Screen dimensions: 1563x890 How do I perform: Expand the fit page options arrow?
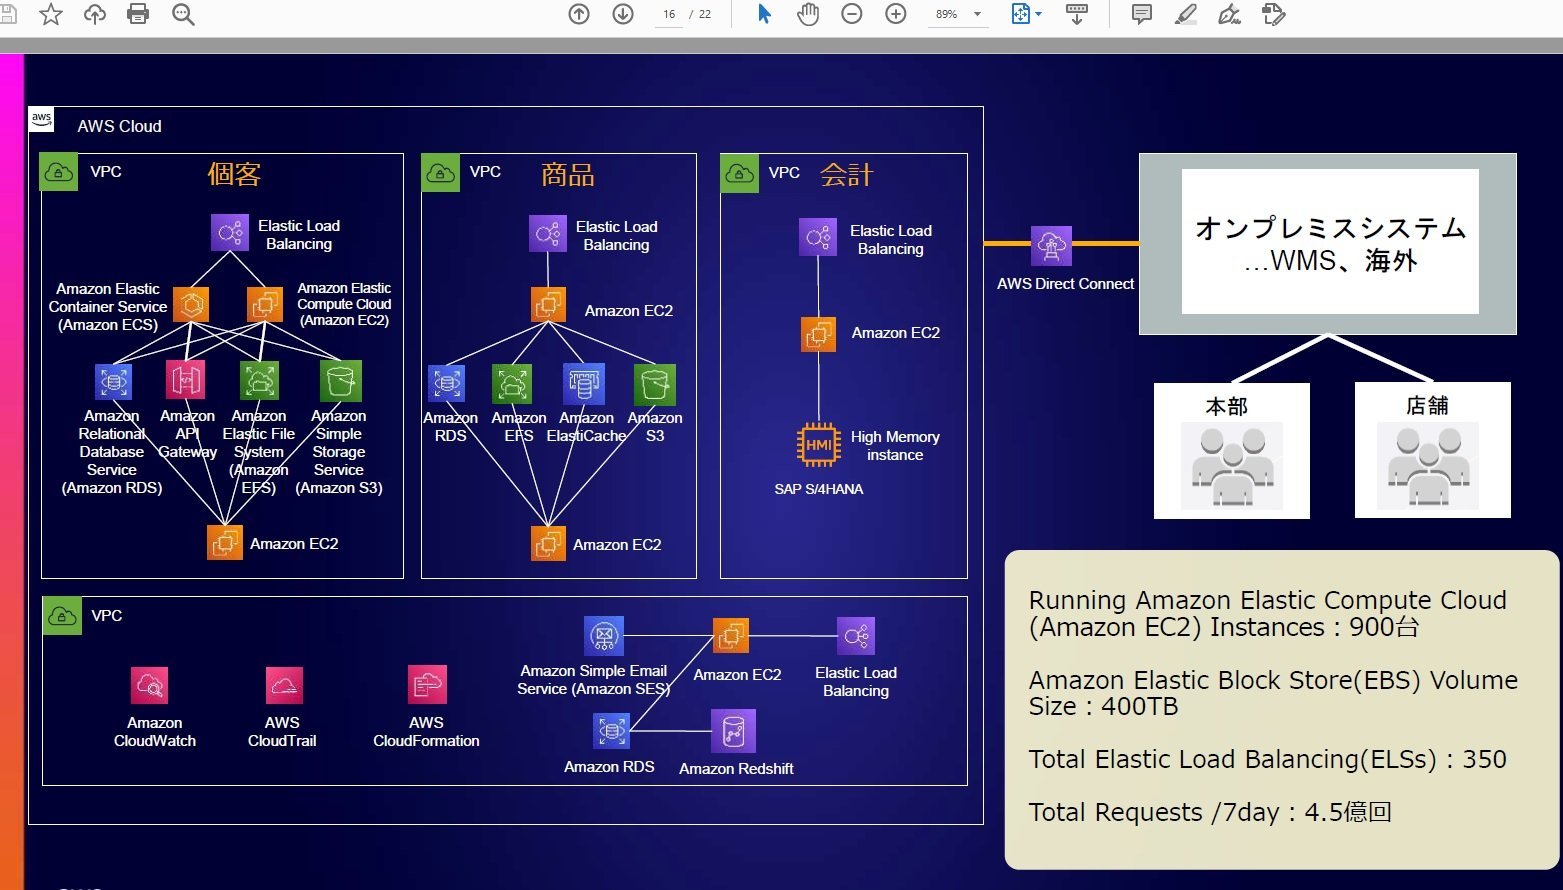click(1039, 14)
